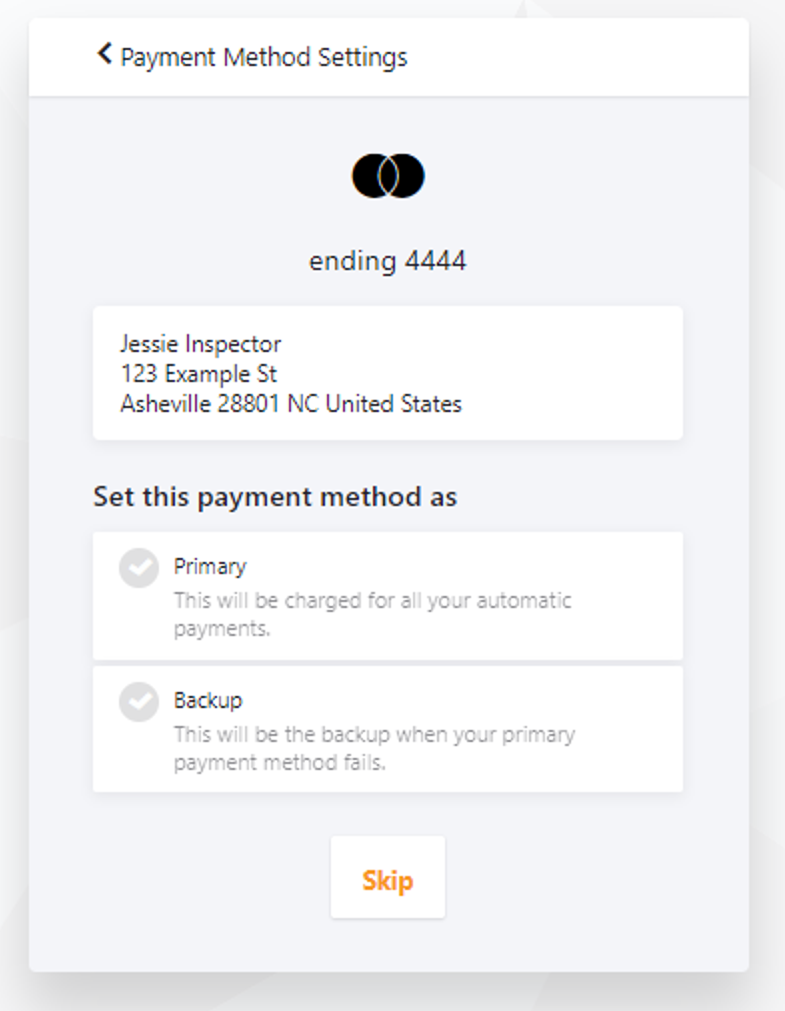Toggle the Primary checkmark circle
This screenshot has width=785, height=1011.
139,568
